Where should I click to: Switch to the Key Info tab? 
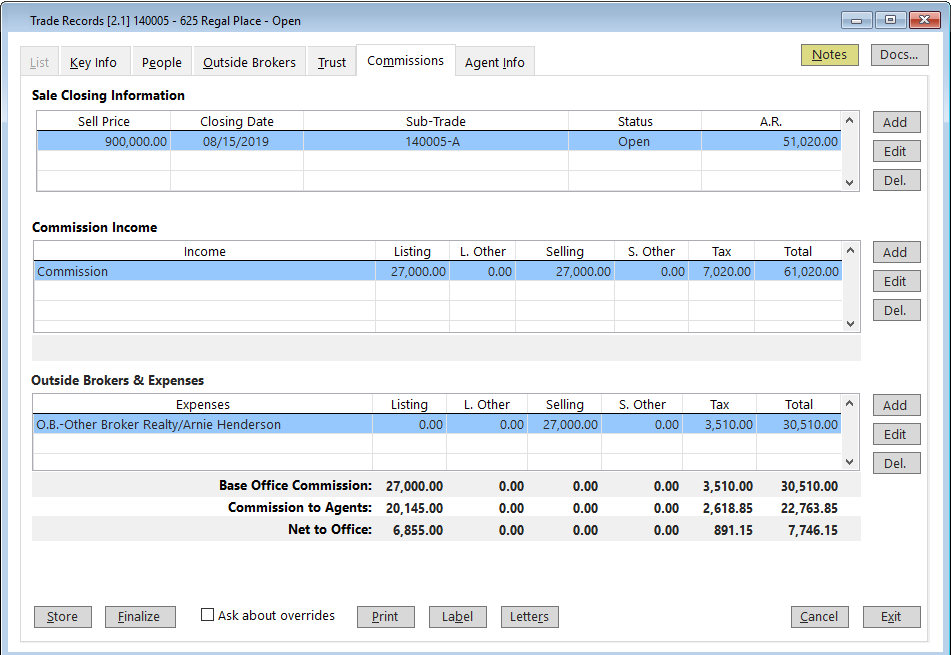pyautogui.click(x=94, y=61)
